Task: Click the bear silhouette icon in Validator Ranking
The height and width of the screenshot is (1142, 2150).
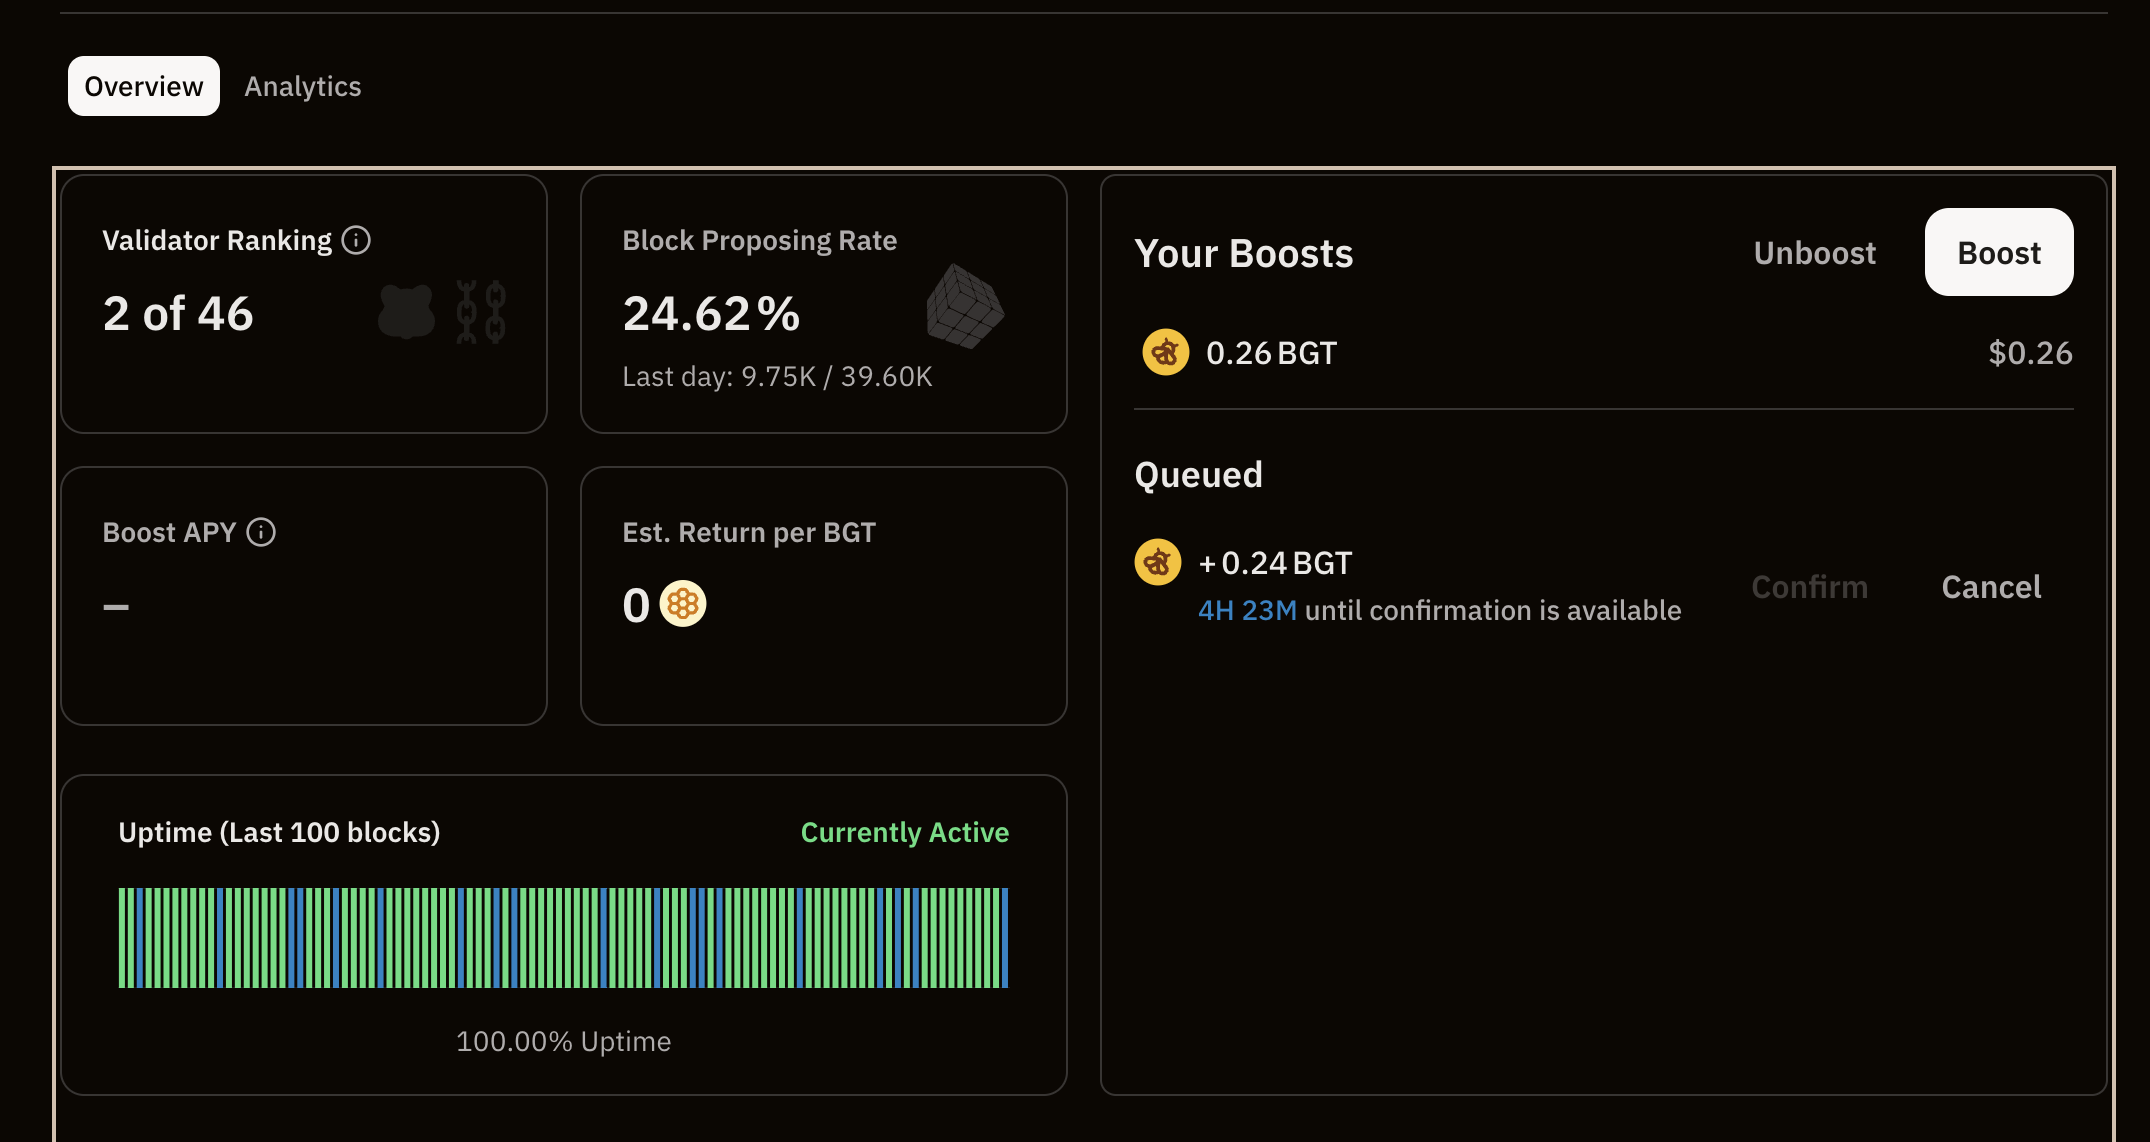Action: pyautogui.click(x=406, y=312)
